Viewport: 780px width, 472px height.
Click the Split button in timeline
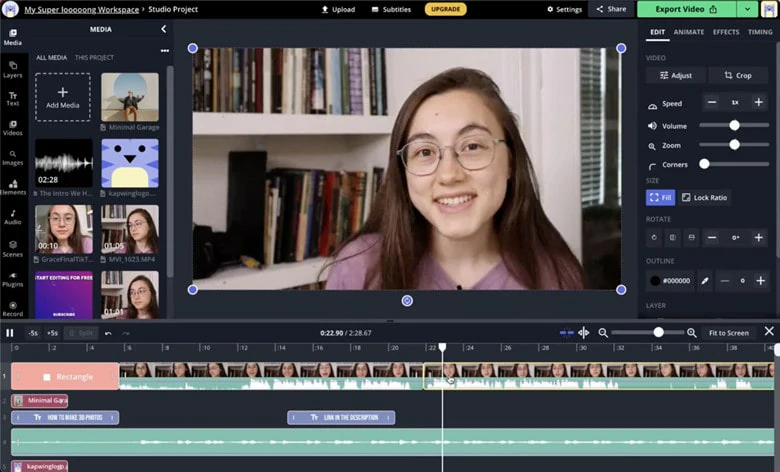tap(81, 333)
